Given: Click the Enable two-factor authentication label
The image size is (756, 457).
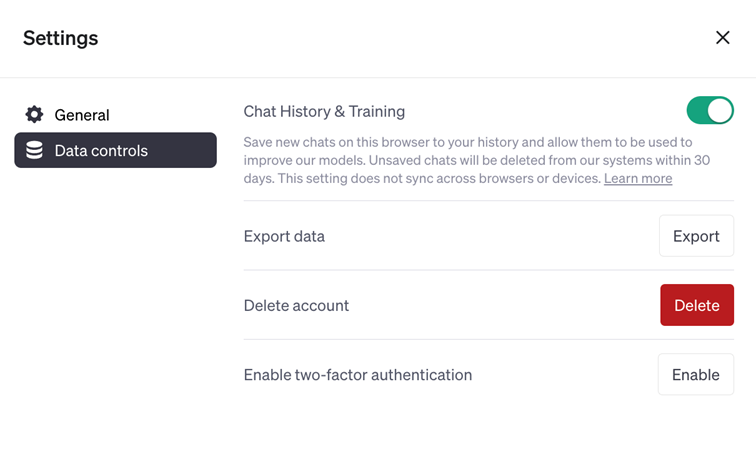Looking at the screenshot, I should click(358, 375).
